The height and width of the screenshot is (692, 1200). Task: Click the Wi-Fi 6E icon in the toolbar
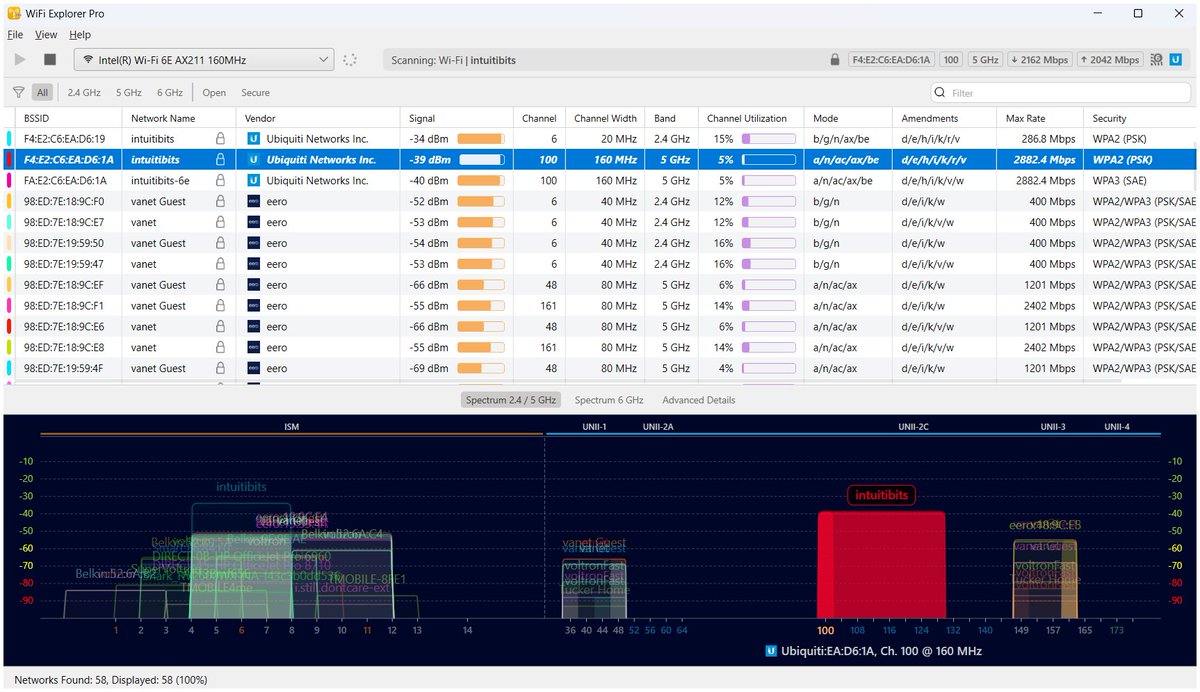point(1158,59)
